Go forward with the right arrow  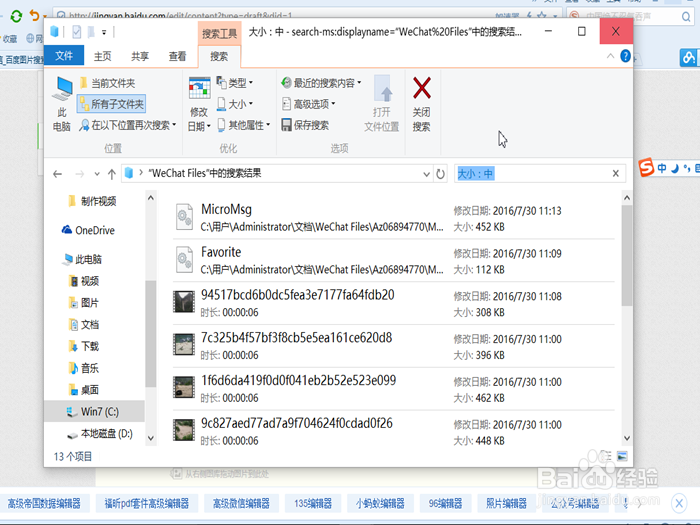click(79, 174)
